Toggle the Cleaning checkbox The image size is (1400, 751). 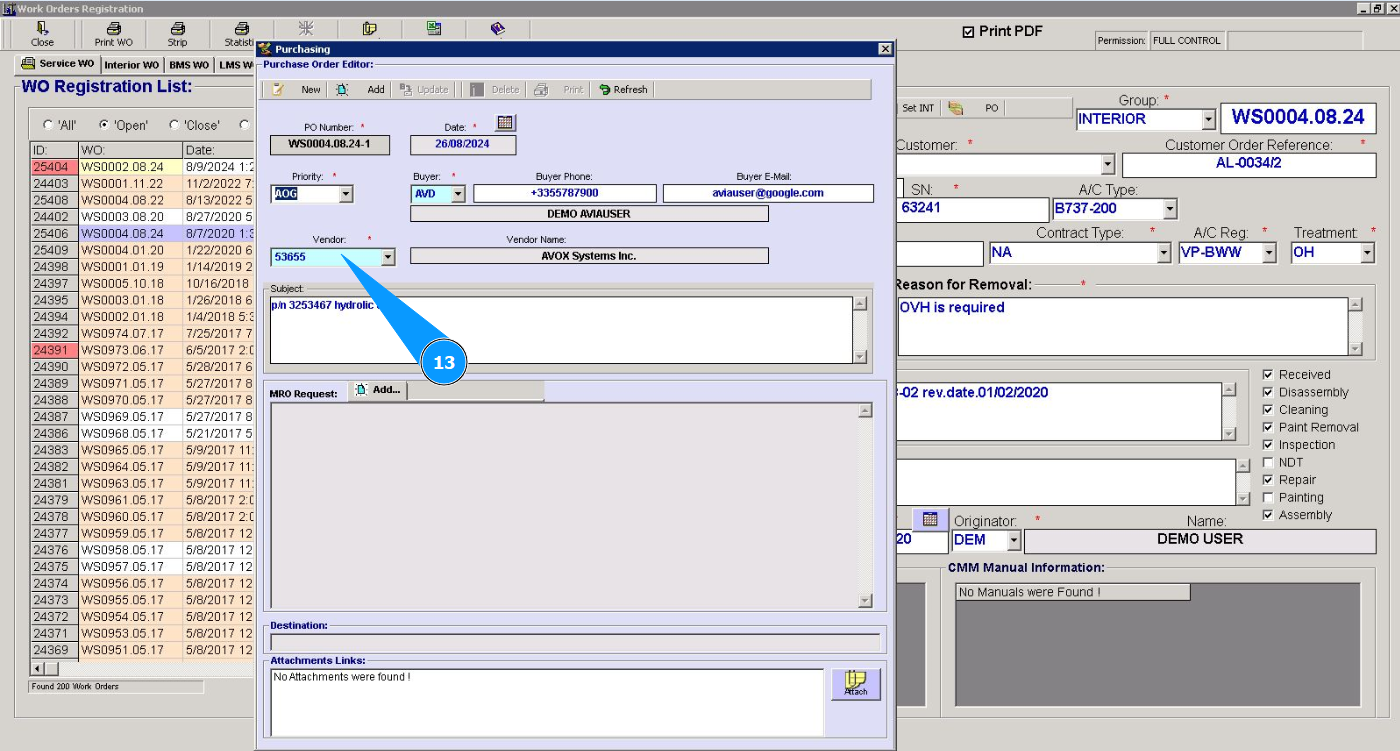click(1268, 410)
